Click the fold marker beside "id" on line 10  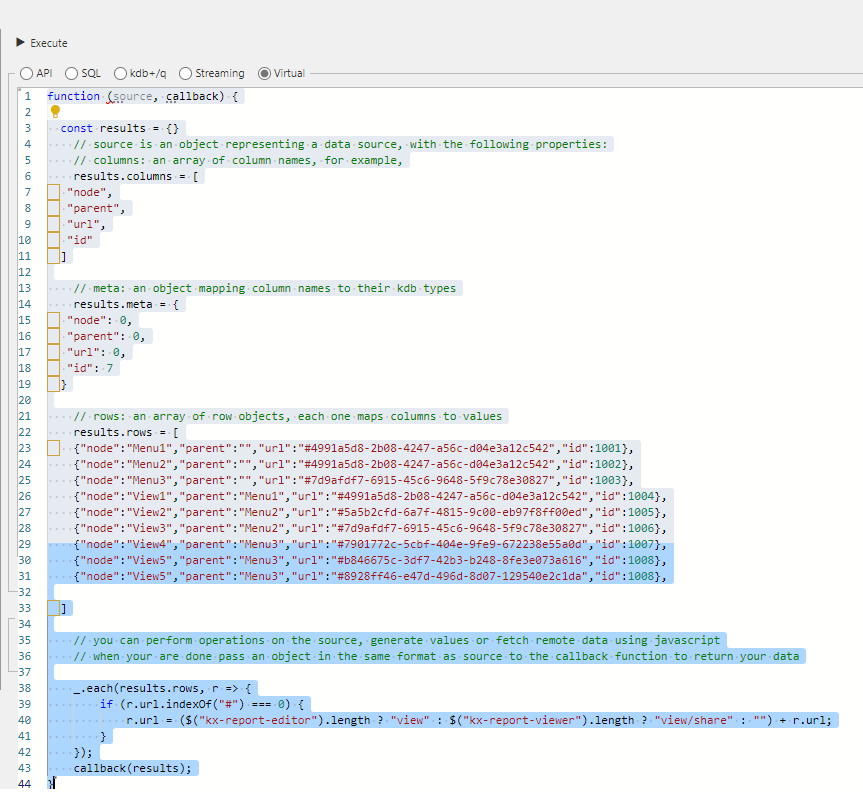pyautogui.click(x=54, y=239)
